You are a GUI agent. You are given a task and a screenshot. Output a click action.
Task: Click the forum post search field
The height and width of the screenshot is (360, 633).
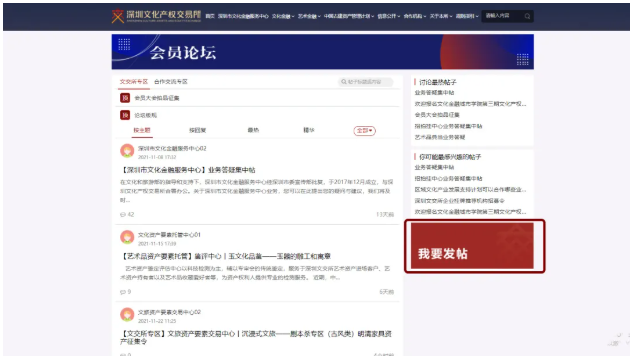point(365,82)
